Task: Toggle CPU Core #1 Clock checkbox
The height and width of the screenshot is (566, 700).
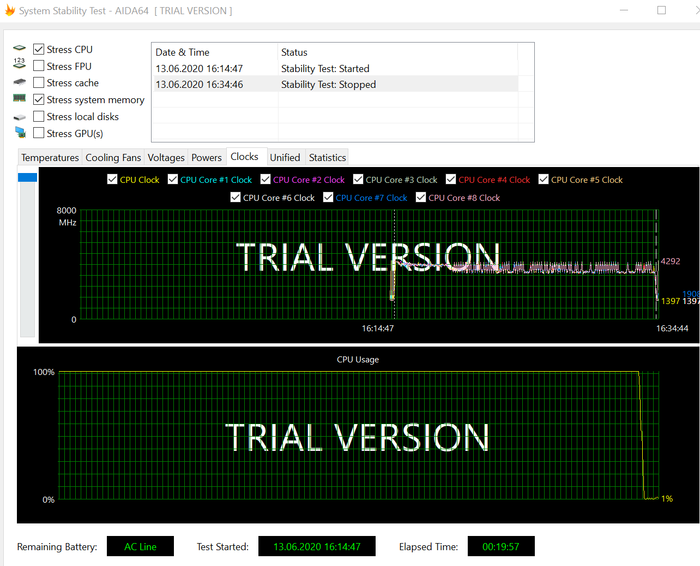Action: pyautogui.click(x=173, y=179)
